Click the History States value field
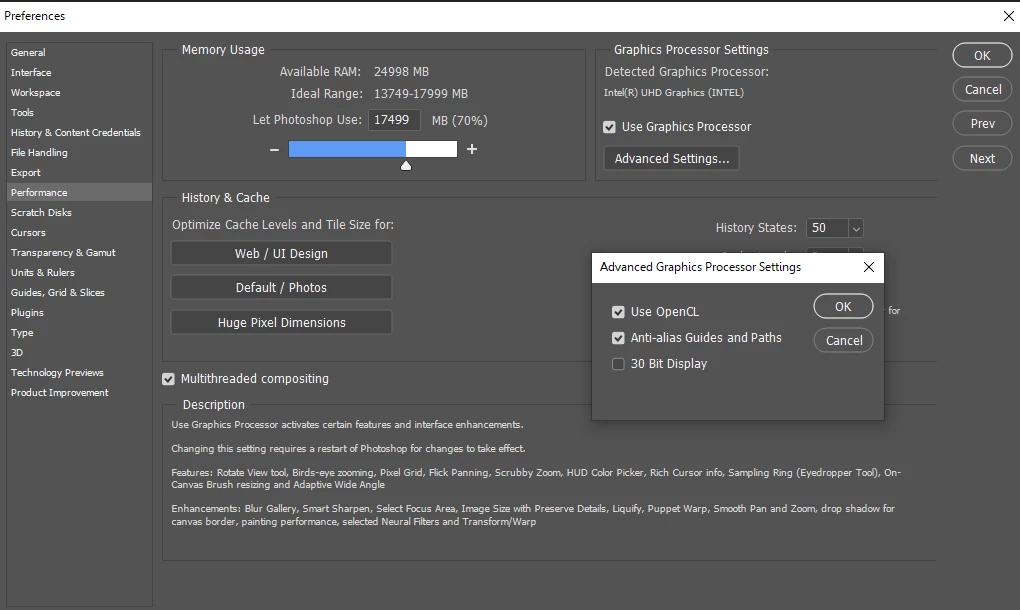Viewport: 1020px width, 610px height. pos(827,228)
